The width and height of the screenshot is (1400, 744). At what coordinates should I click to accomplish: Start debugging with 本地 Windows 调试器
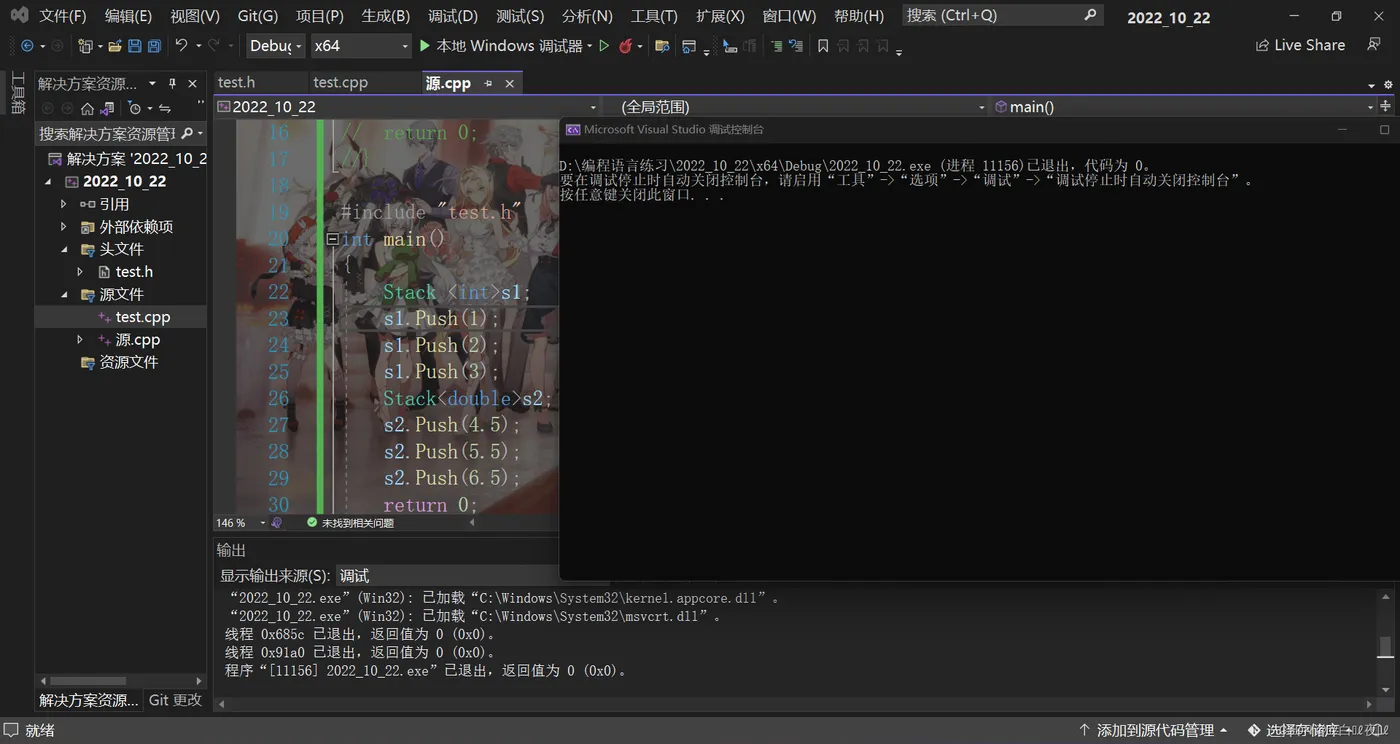pos(500,46)
